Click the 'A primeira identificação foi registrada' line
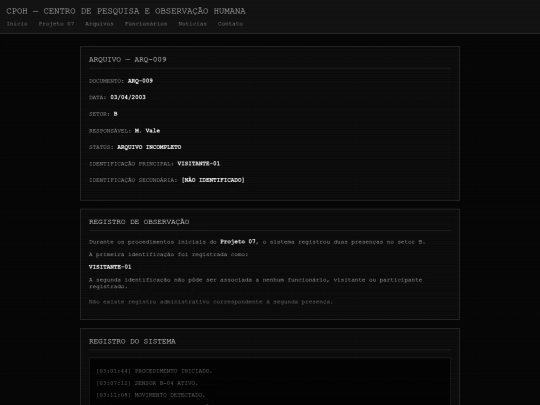The image size is (540, 405). click(x=168, y=255)
